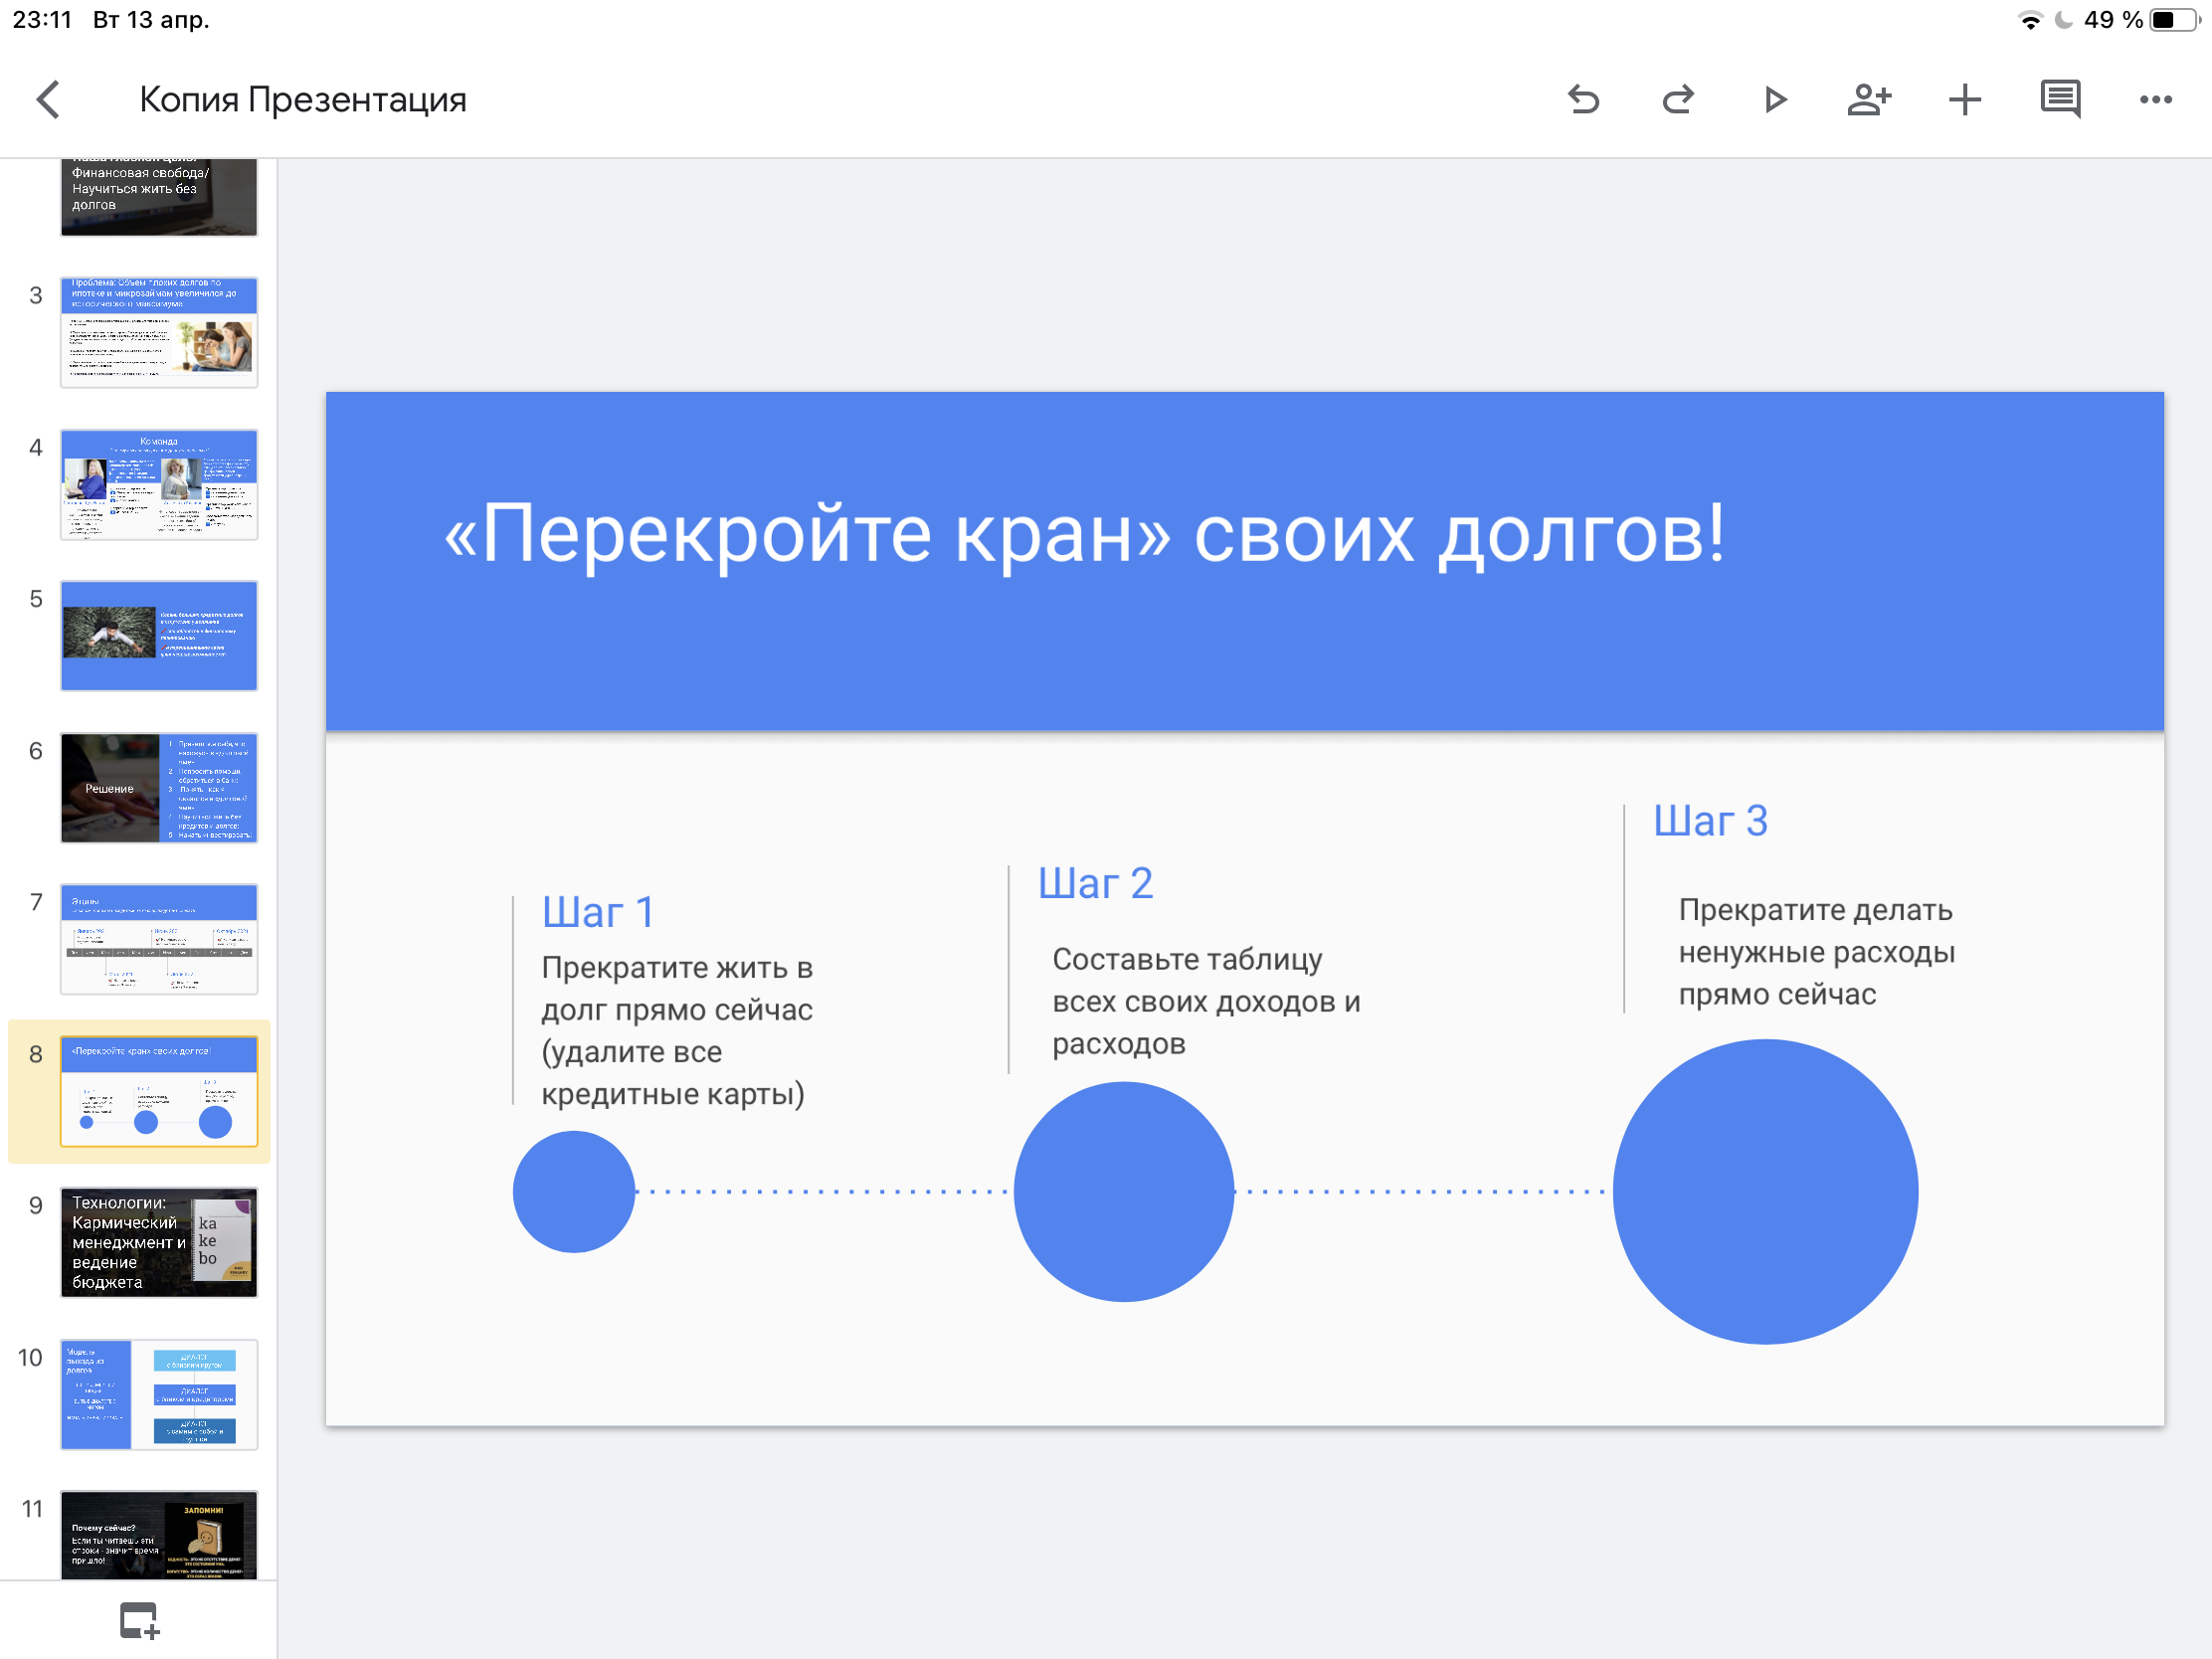This screenshot has height=1659, width=2212.
Task: Select slide 10 thumbnail
Action: pos(159,1394)
